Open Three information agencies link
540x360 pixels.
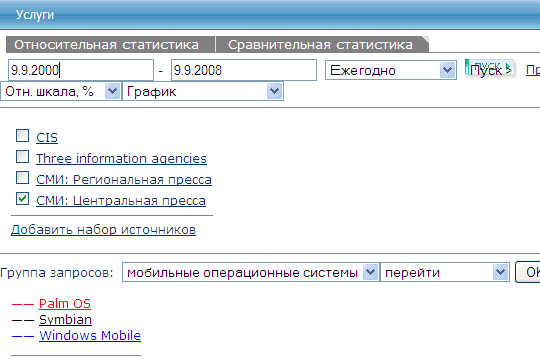pyautogui.click(x=121, y=158)
